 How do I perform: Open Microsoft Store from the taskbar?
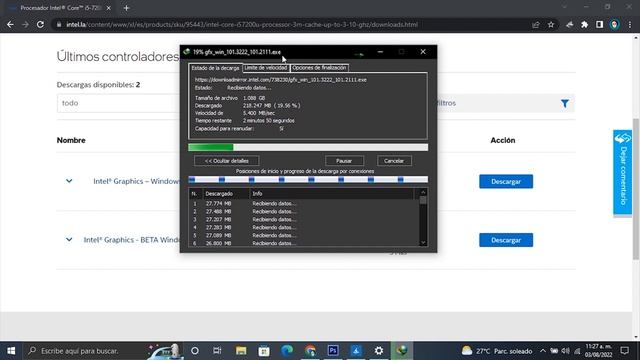(x=264, y=351)
